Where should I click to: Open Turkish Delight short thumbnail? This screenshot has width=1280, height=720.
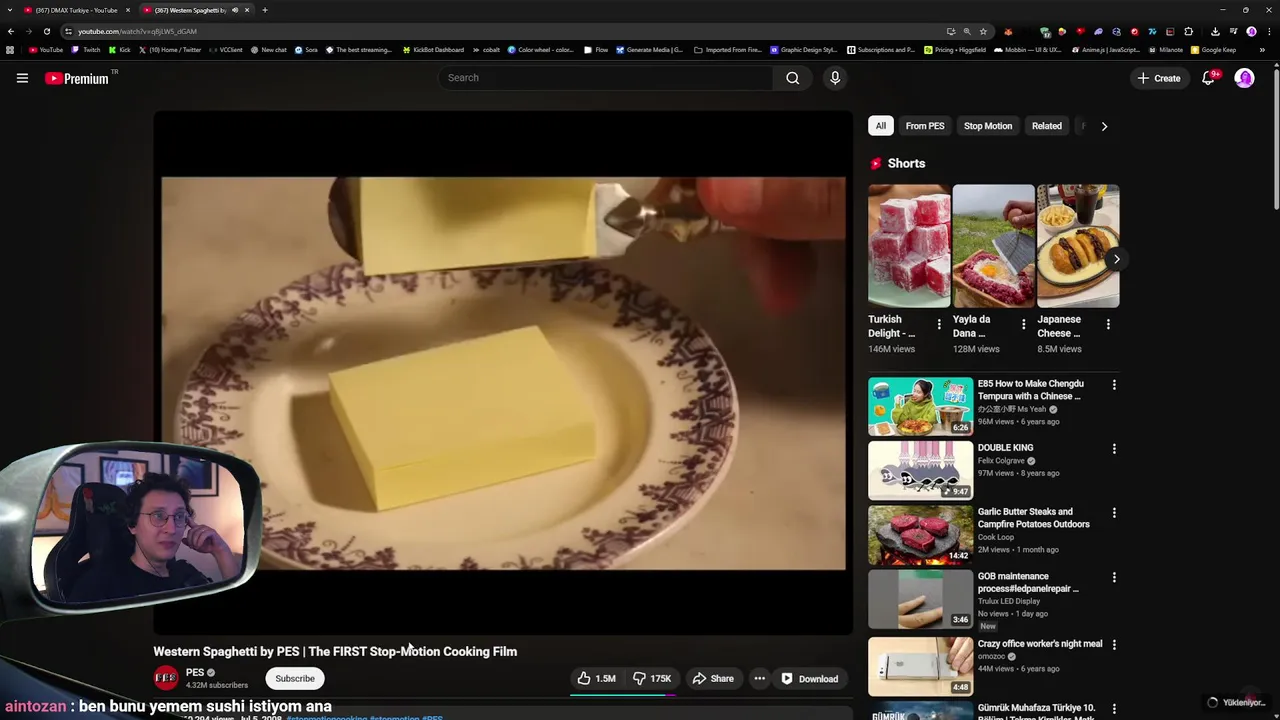click(909, 245)
